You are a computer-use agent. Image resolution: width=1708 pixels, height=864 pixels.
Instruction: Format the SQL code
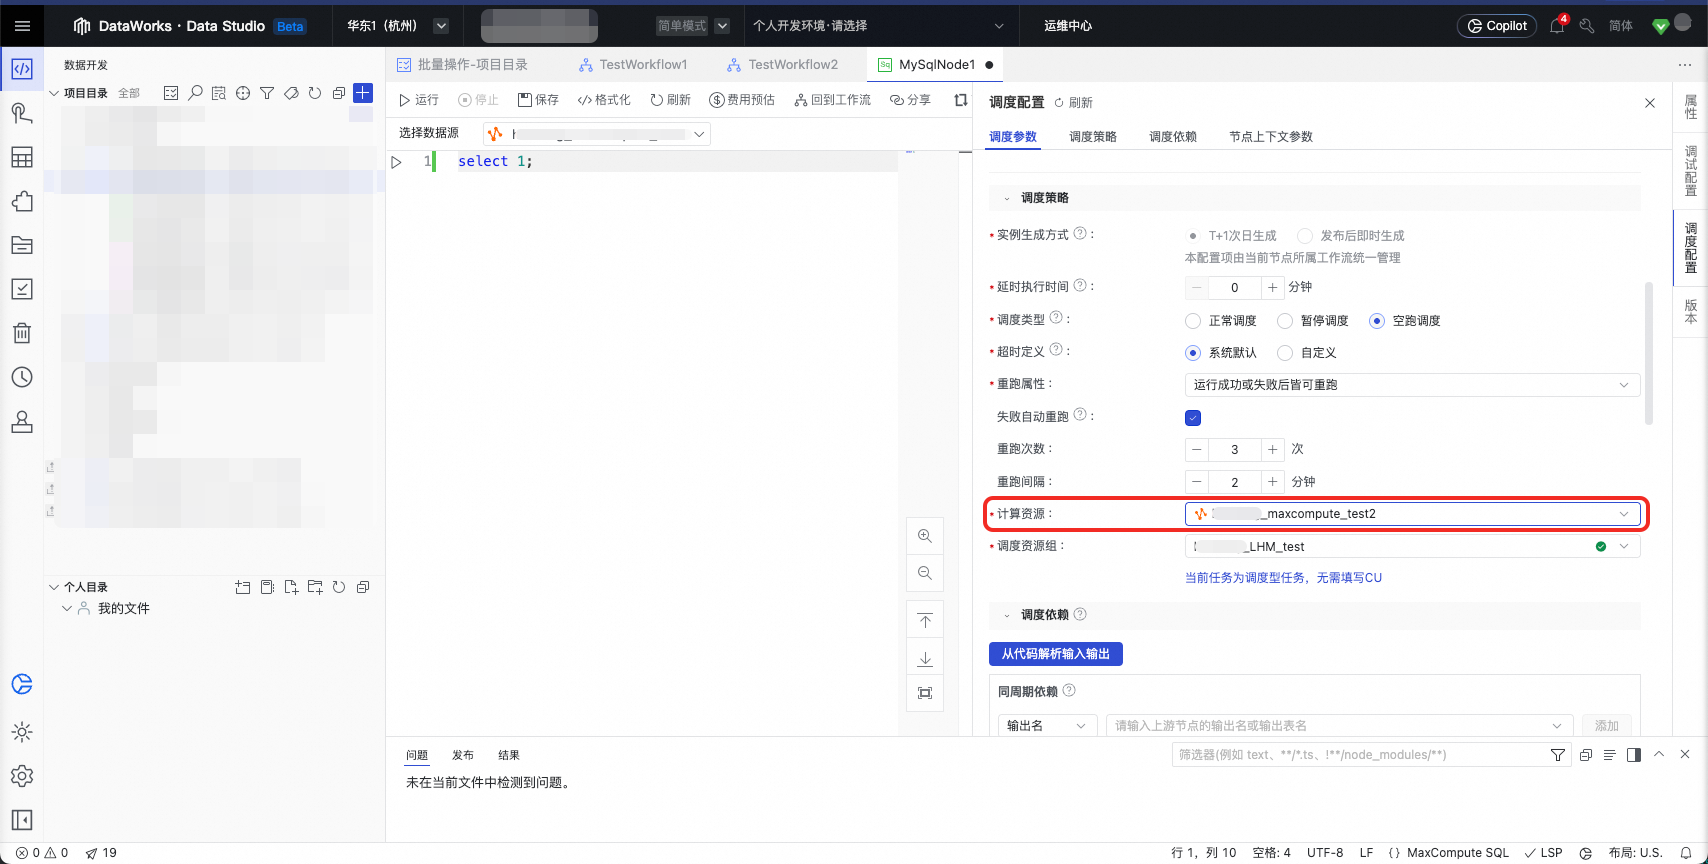click(604, 100)
